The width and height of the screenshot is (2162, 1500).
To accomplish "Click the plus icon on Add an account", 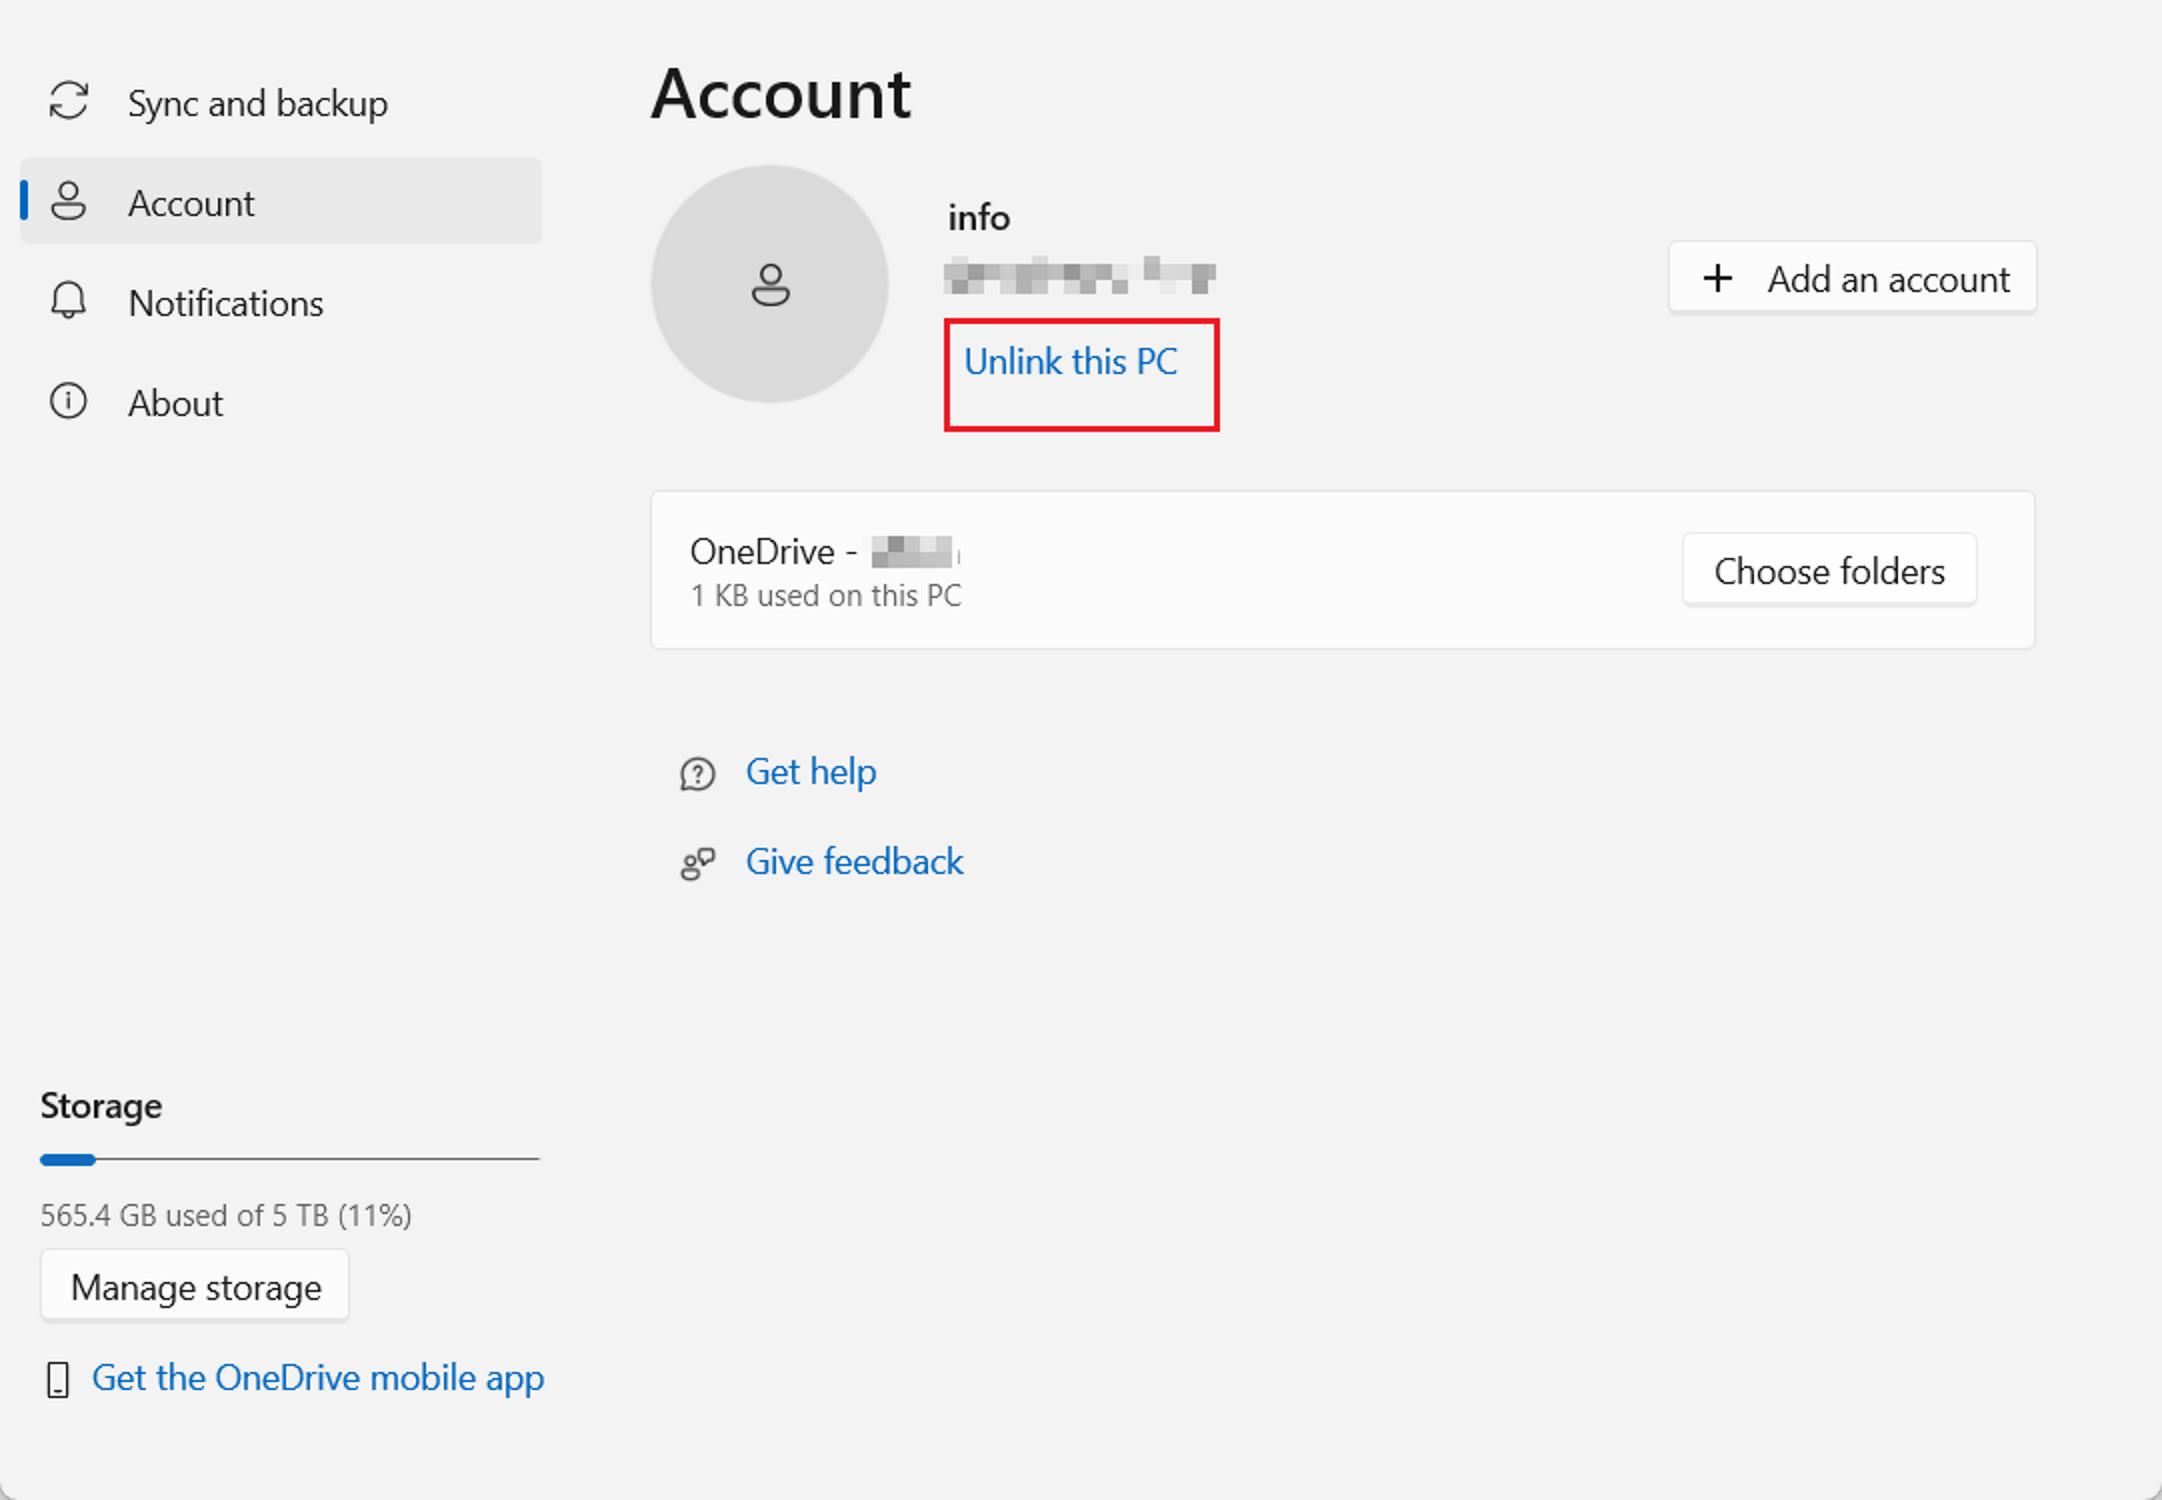I will coord(1717,278).
